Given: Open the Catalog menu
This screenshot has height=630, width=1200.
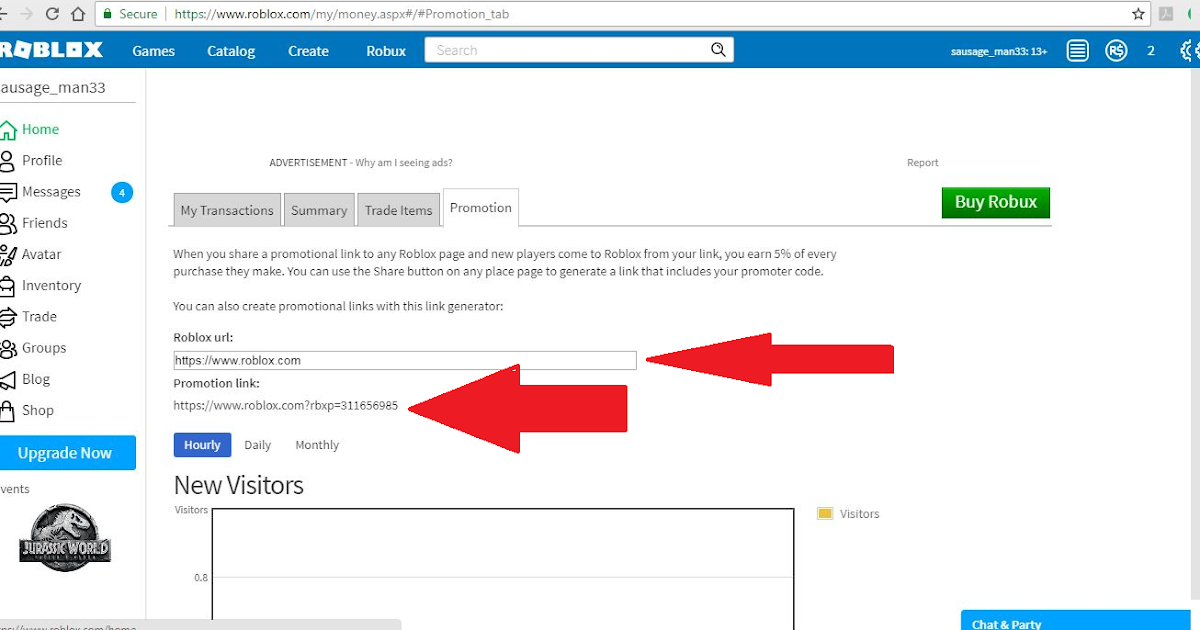Looking at the screenshot, I should tap(231, 51).
